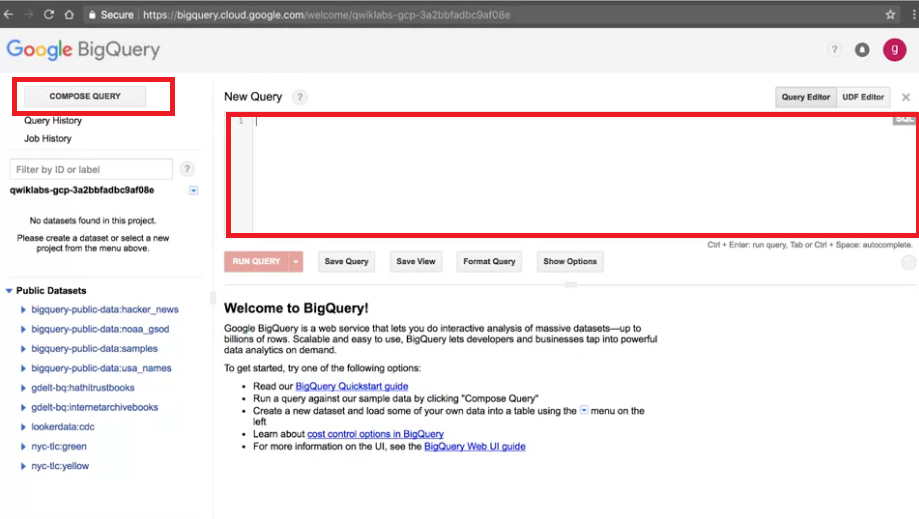Collapse the Public Datasets section

click(x=9, y=291)
